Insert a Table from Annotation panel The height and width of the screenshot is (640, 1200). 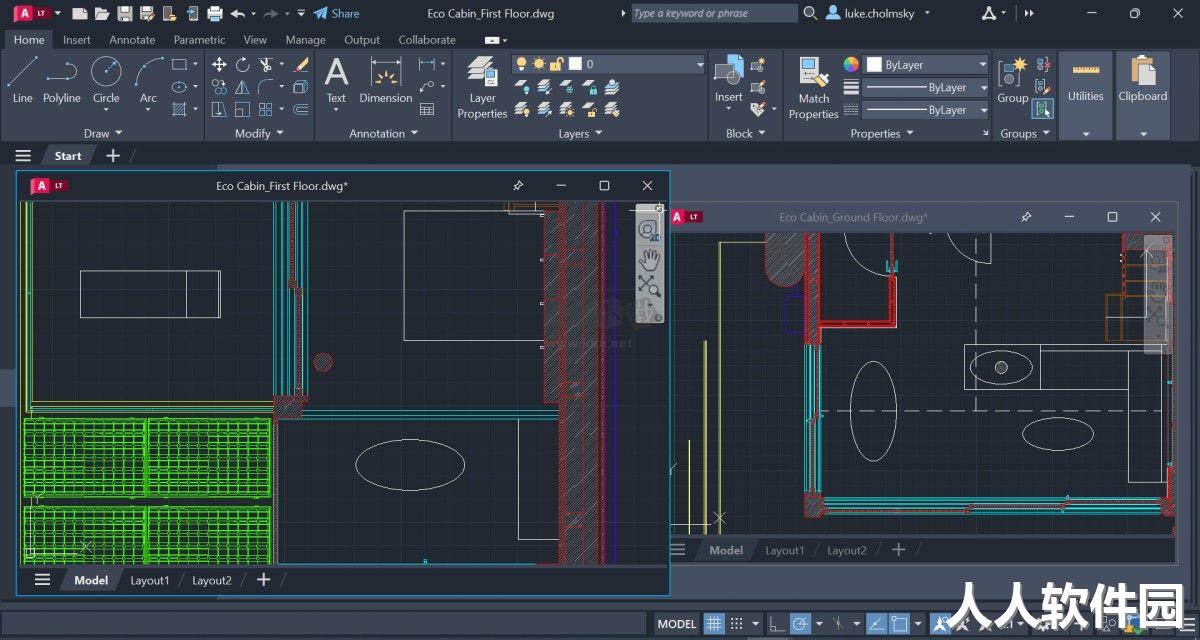click(427, 109)
